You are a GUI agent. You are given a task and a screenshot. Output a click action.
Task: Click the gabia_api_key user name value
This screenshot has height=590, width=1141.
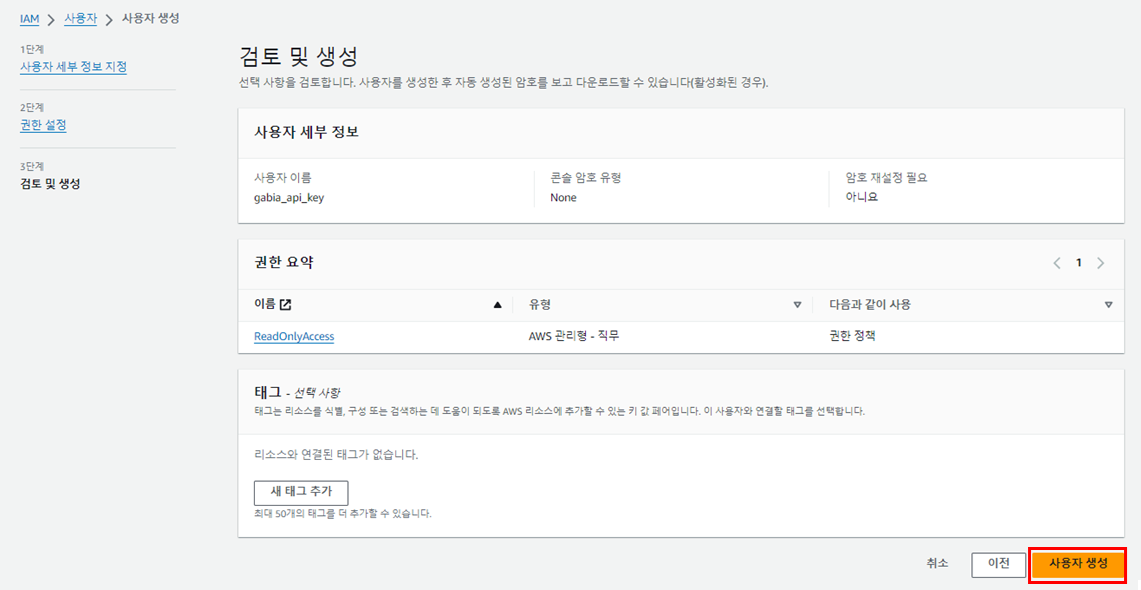click(x=289, y=198)
